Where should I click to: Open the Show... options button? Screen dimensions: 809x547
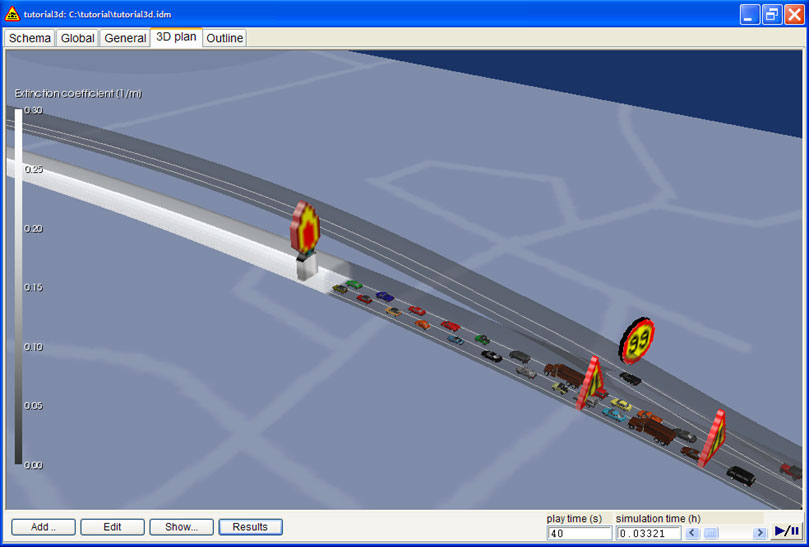click(x=181, y=527)
